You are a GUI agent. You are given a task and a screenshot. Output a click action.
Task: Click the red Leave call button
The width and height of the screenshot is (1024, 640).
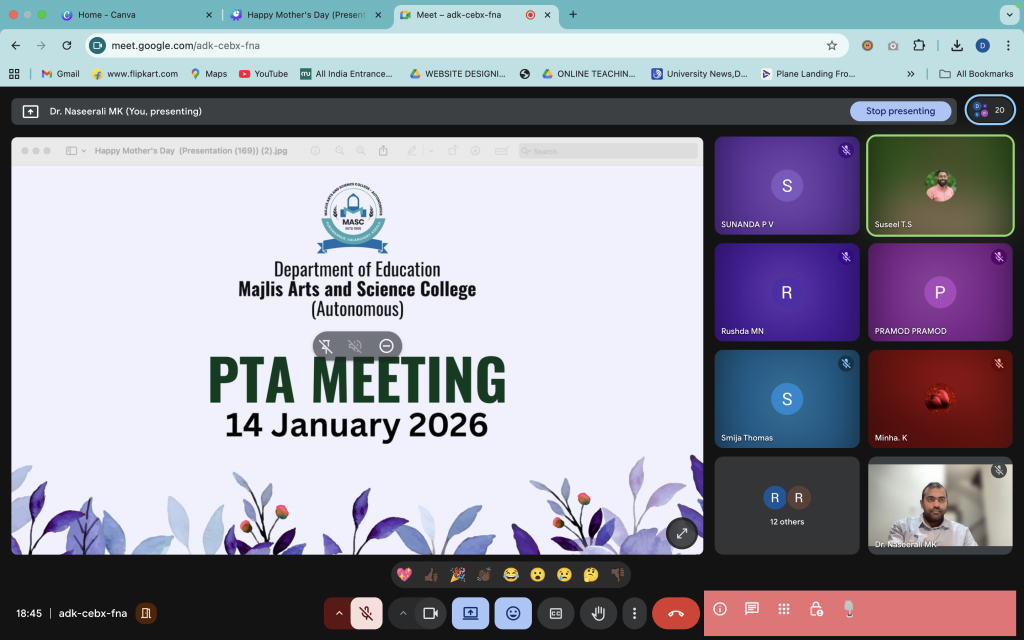(x=676, y=613)
